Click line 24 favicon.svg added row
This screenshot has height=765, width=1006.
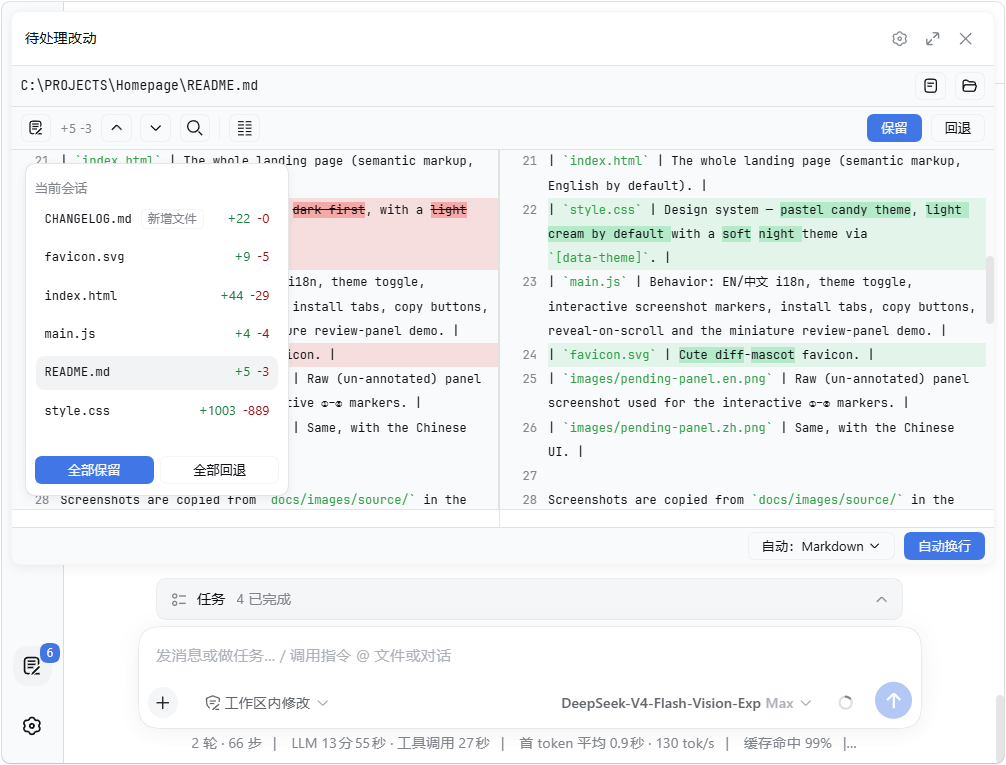(767, 355)
